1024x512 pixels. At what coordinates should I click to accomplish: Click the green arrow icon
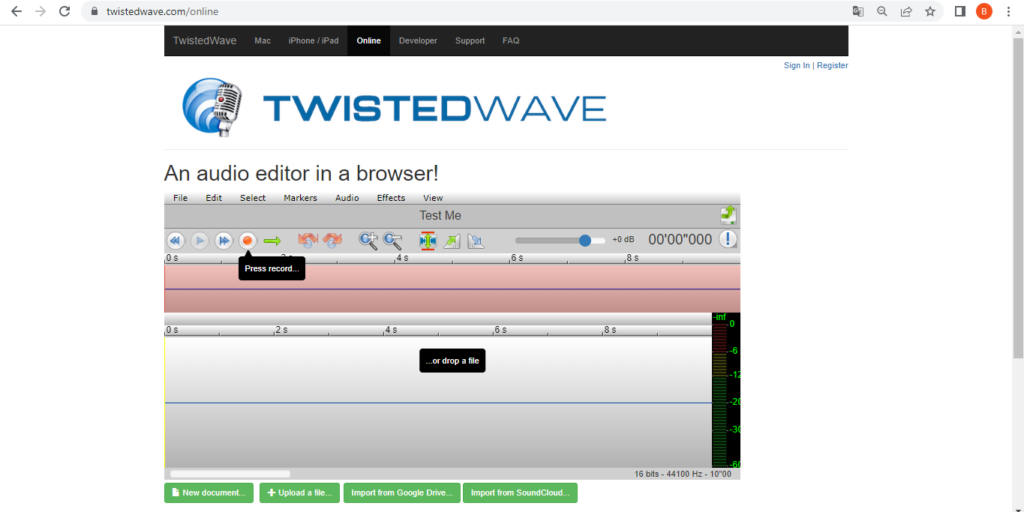pyautogui.click(x=272, y=240)
